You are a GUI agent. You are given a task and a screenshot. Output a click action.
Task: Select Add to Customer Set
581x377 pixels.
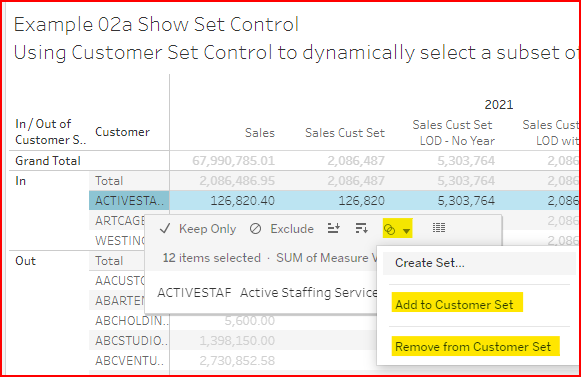pos(454,305)
